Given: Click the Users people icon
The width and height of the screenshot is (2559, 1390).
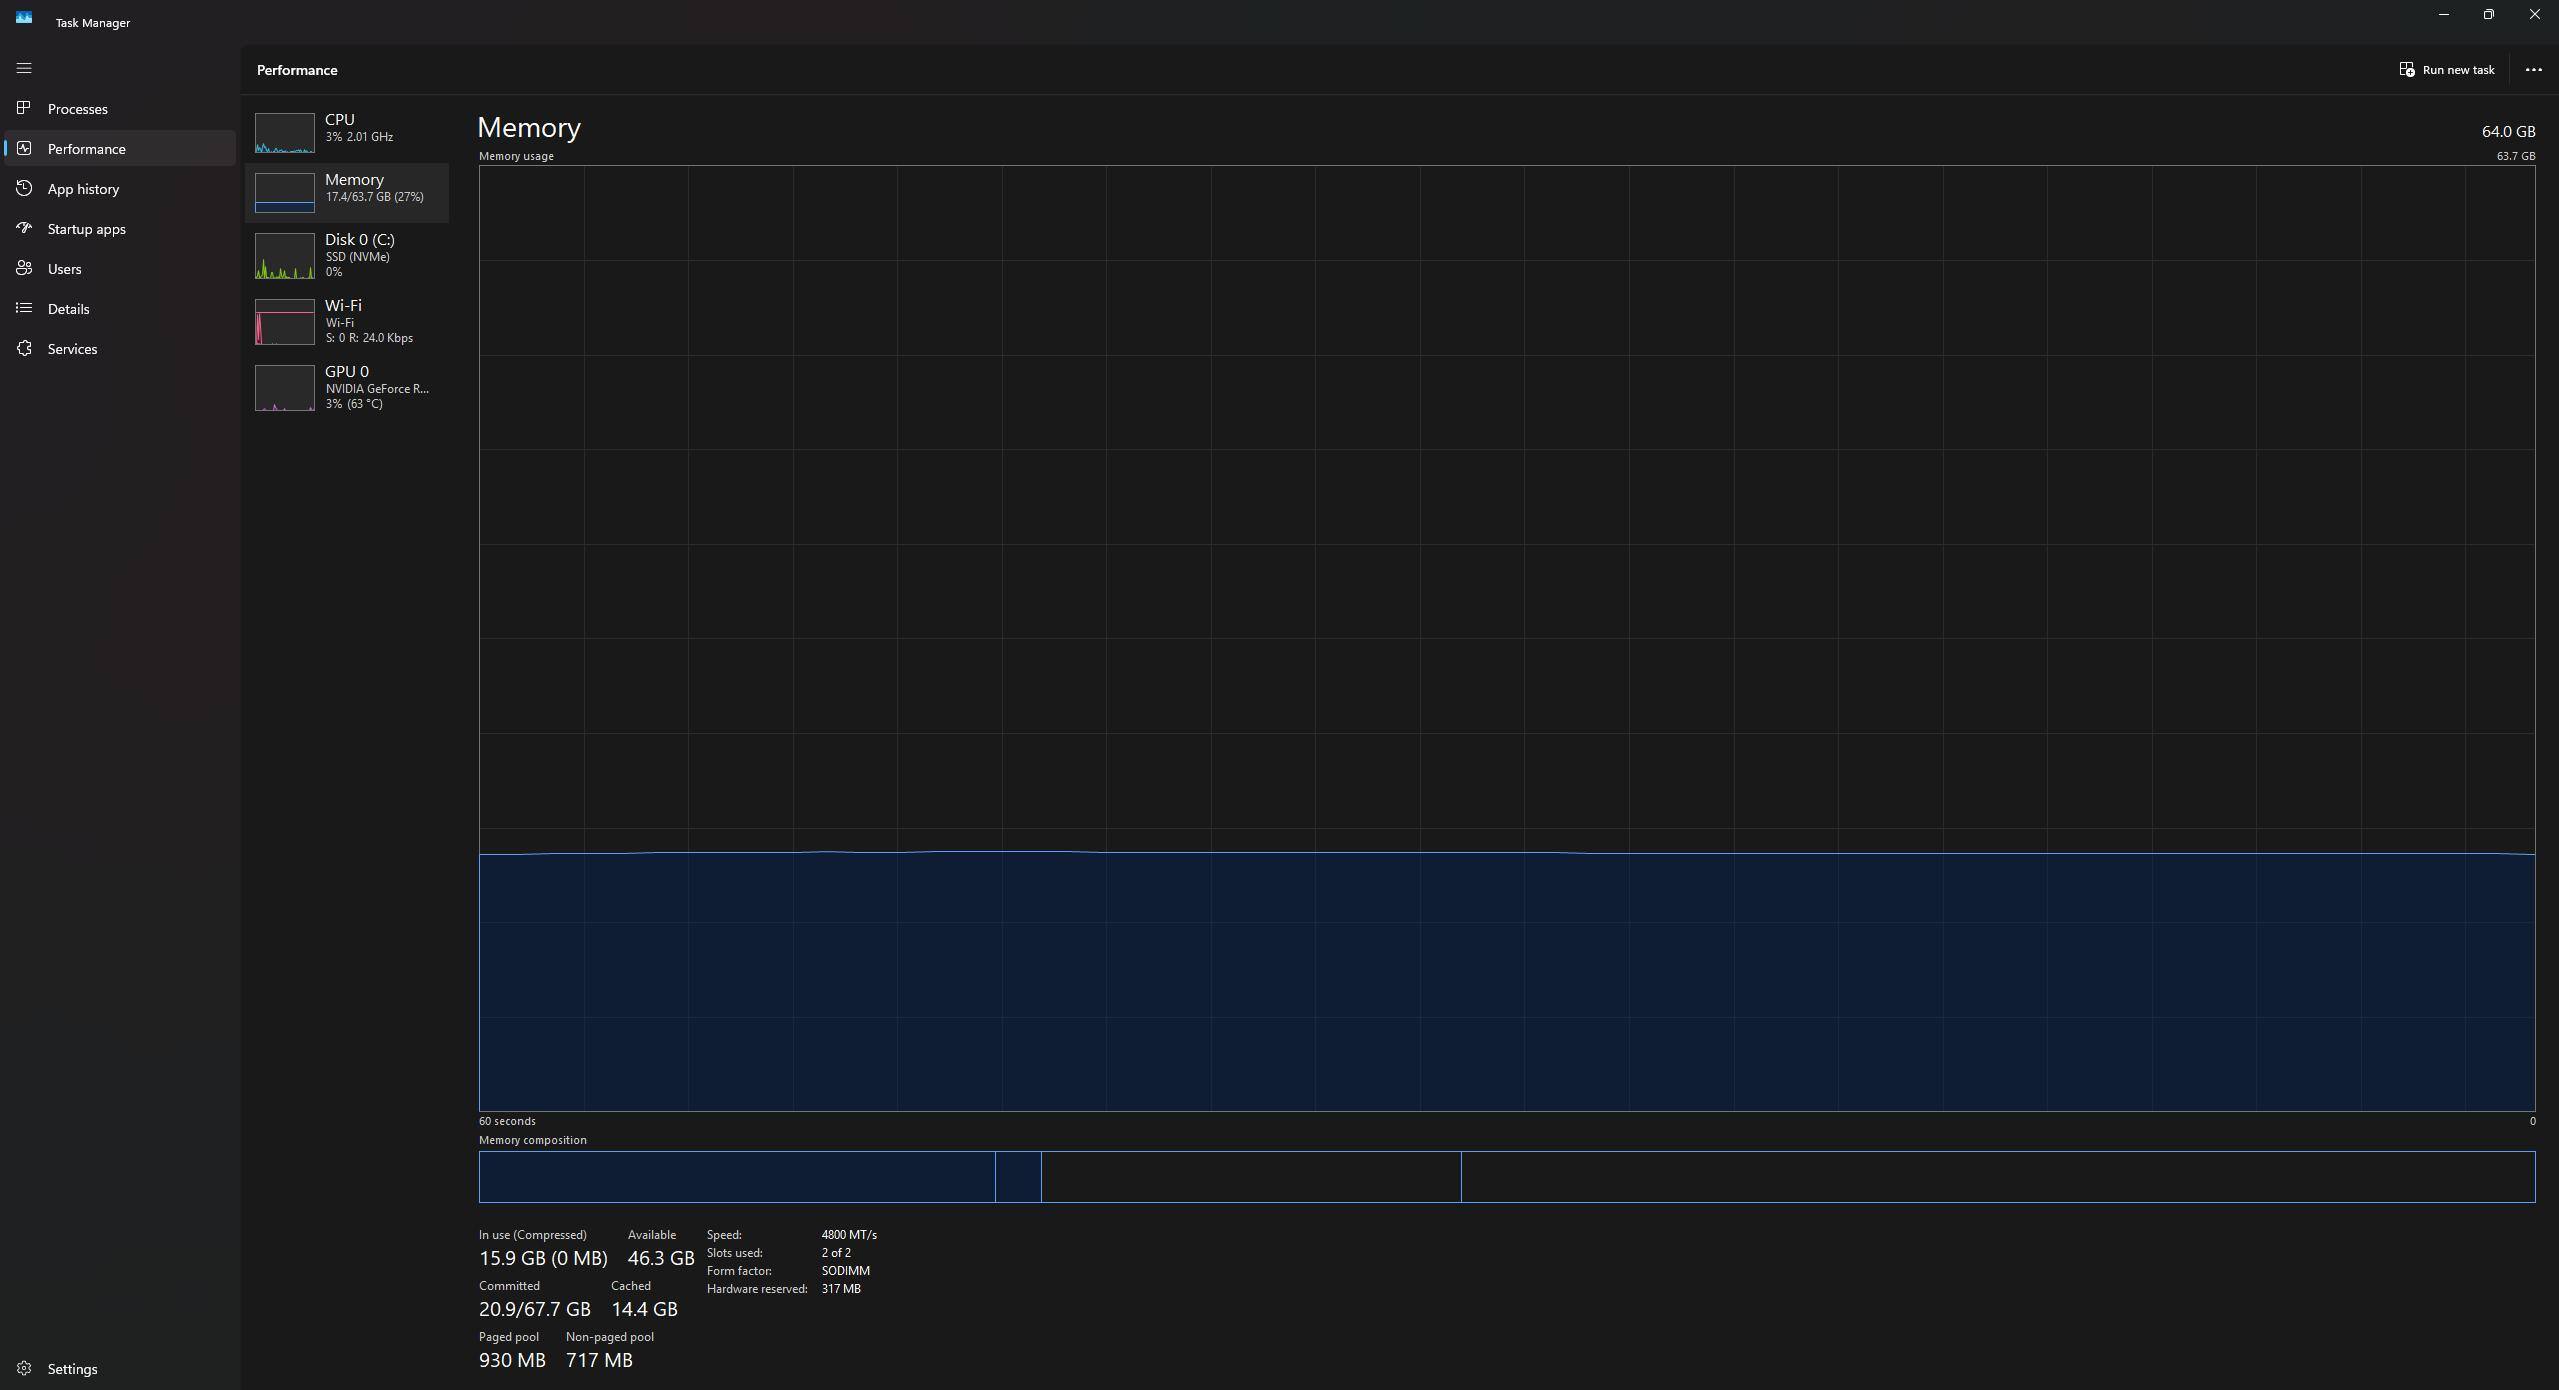Looking at the screenshot, I should [24, 268].
